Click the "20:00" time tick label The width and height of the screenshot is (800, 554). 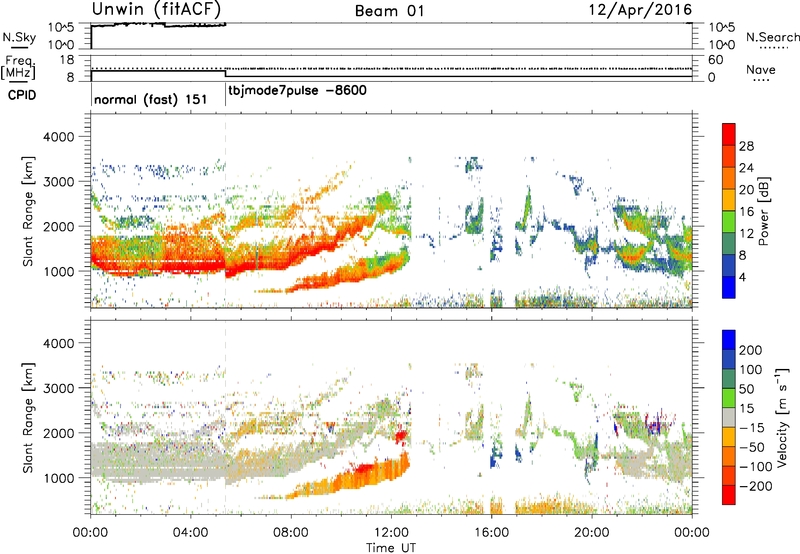click(592, 533)
